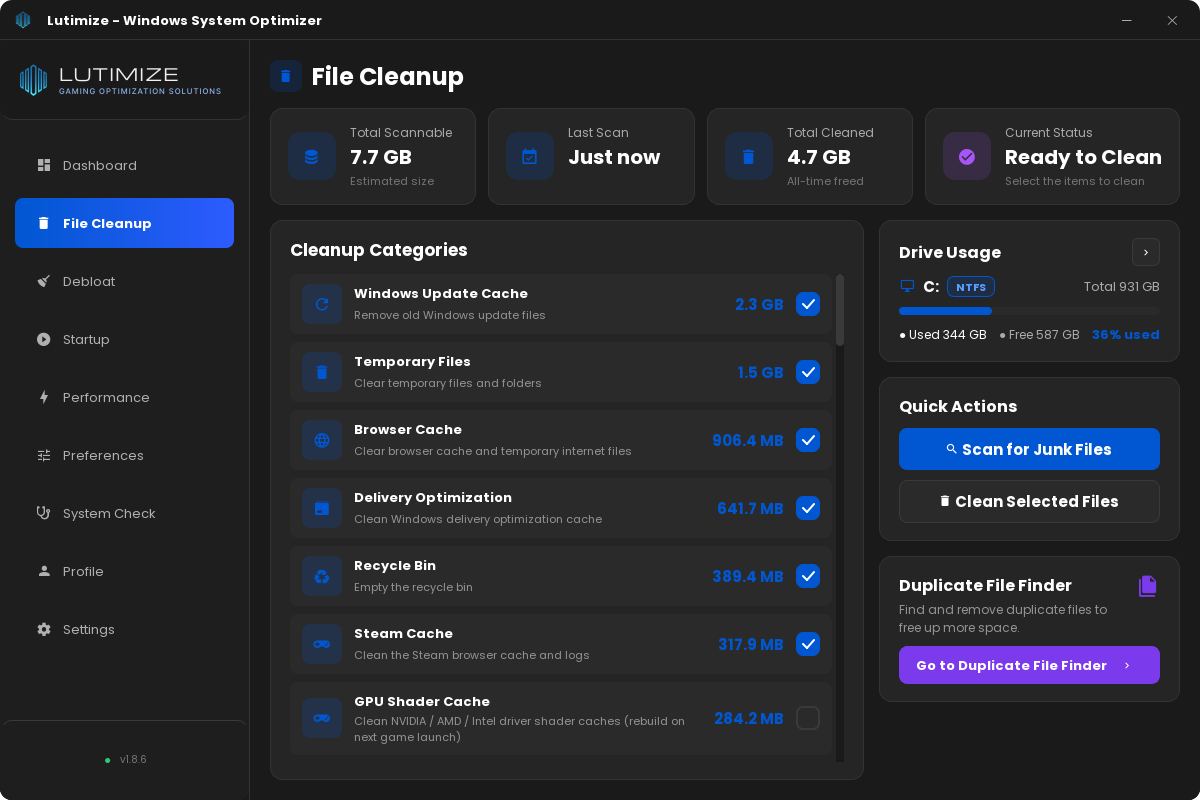Screen dimensions: 1200x800
Task: Click the Ready to Clean status text
Action: click(1083, 157)
